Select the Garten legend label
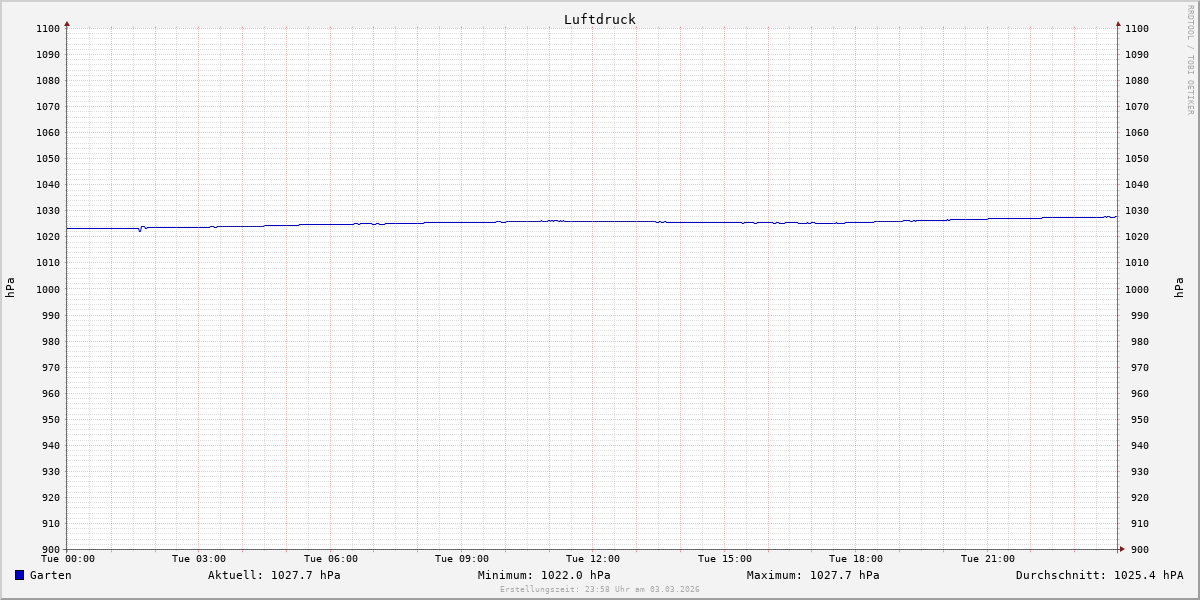This screenshot has width=1200, height=600. (50, 575)
